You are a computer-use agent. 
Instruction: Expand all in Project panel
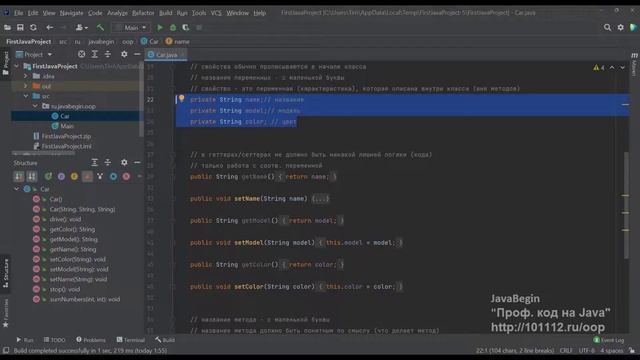click(x=95, y=54)
